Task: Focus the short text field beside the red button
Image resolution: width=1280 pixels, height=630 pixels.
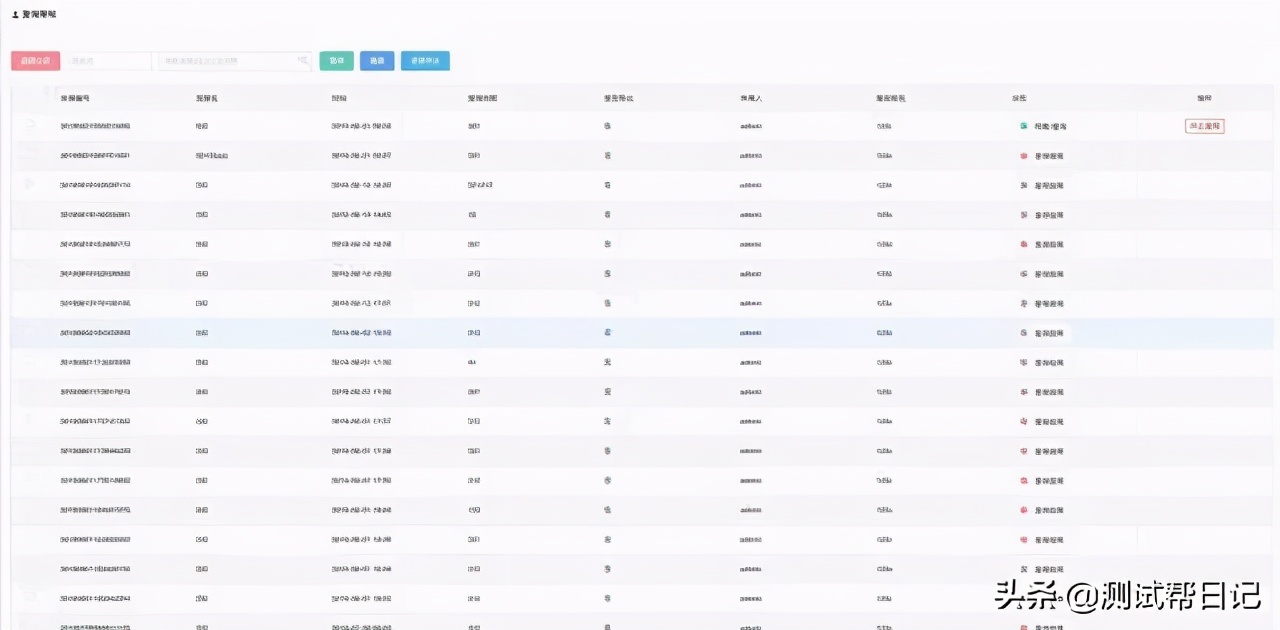Action: pos(108,61)
